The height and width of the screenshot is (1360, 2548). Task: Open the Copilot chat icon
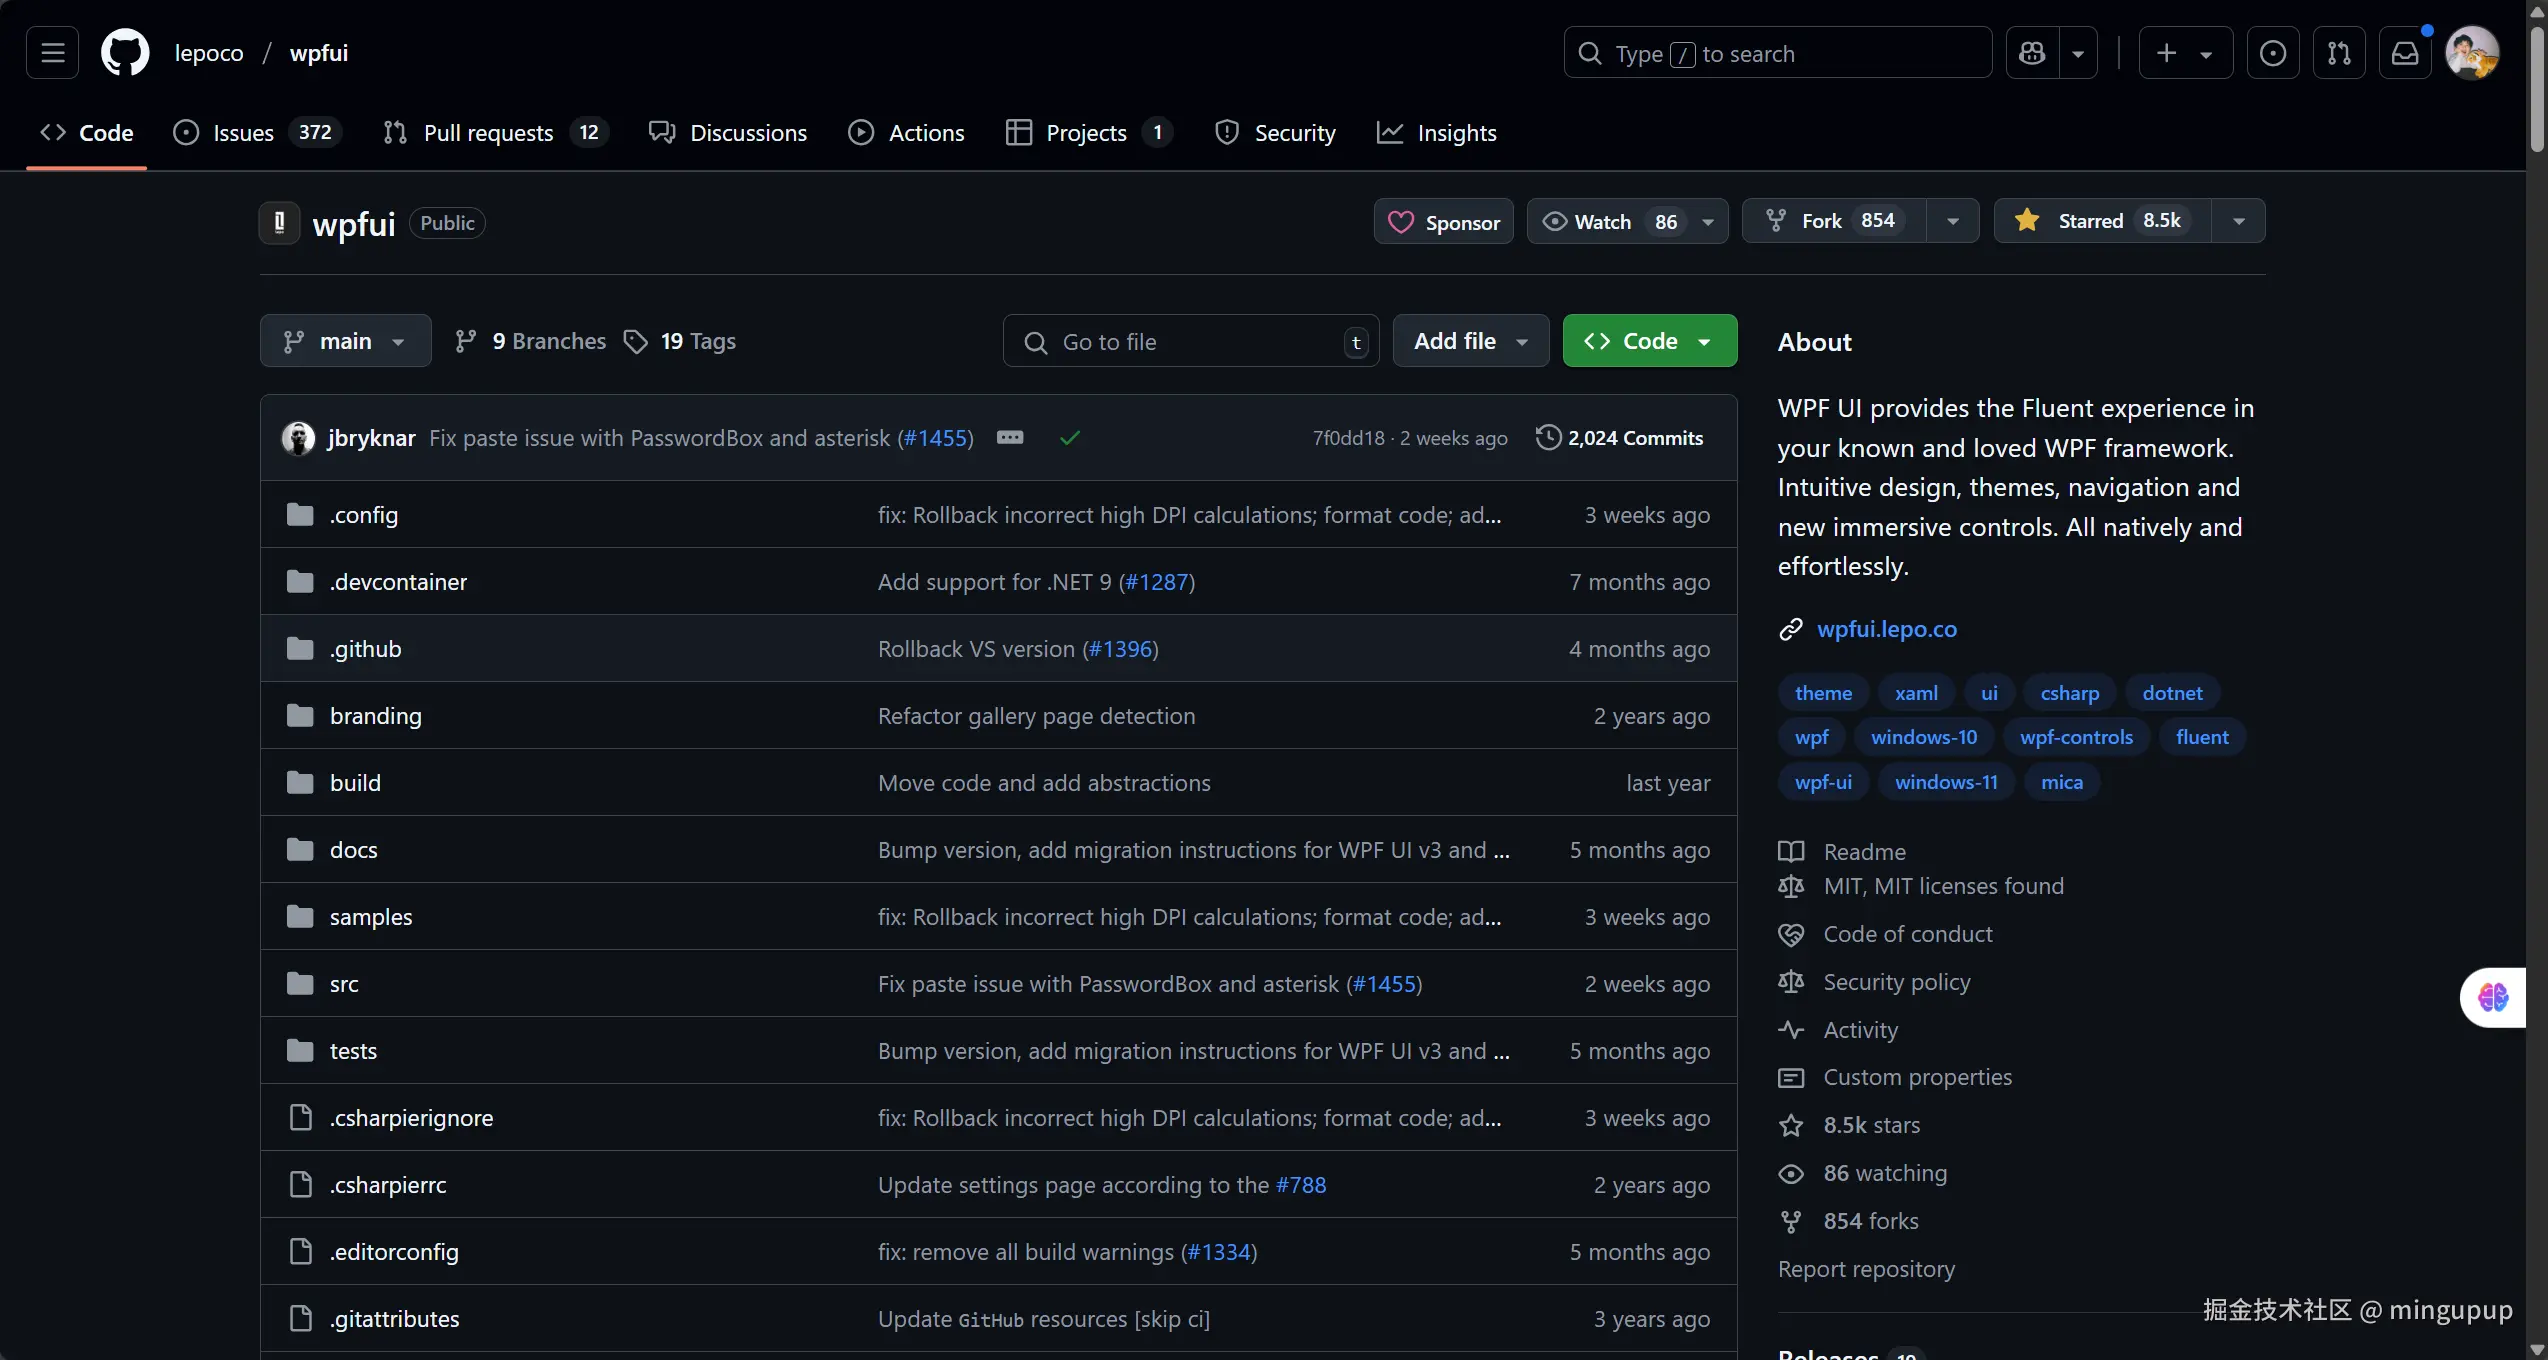point(2032,53)
